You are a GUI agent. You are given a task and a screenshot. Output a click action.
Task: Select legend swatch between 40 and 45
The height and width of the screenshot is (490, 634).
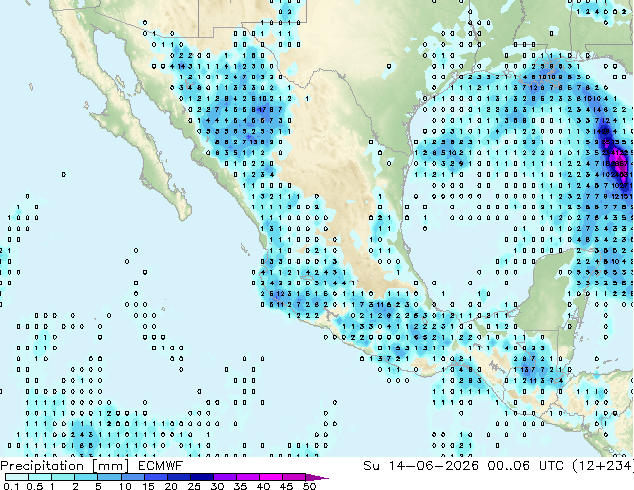coord(271,477)
